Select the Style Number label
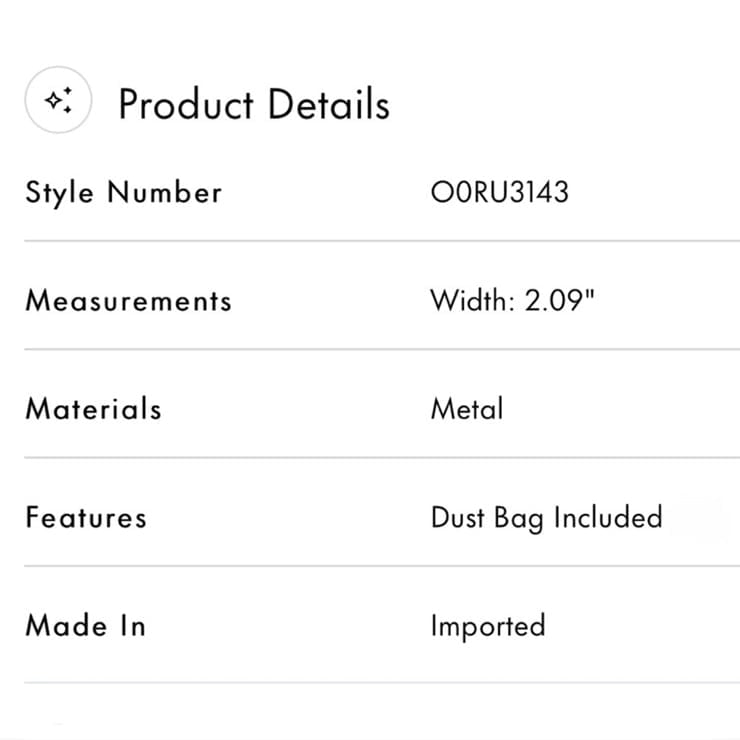This screenshot has height=740, width=740. pyautogui.click(x=124, y=193)
